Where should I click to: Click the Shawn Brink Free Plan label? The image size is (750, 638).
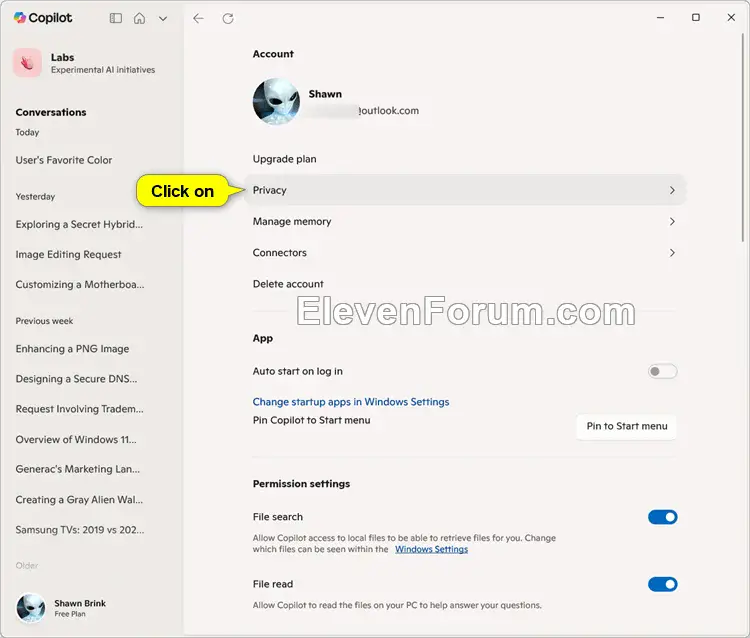click(x=80, y=608)
